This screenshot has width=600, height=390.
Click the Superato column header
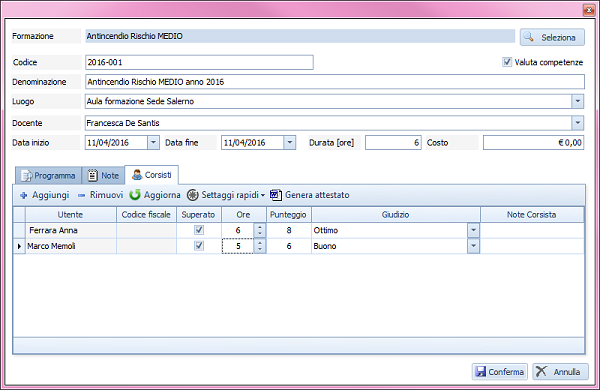point(199,215)
